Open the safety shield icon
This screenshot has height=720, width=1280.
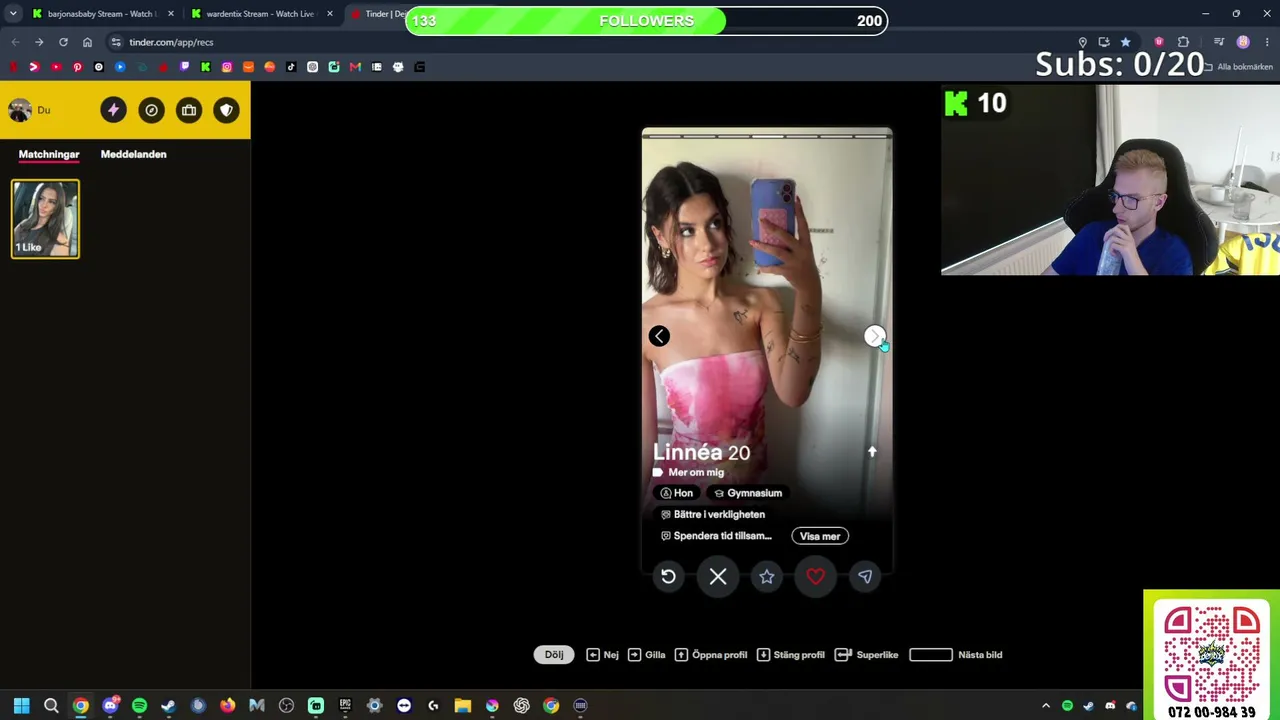point(227,110)
